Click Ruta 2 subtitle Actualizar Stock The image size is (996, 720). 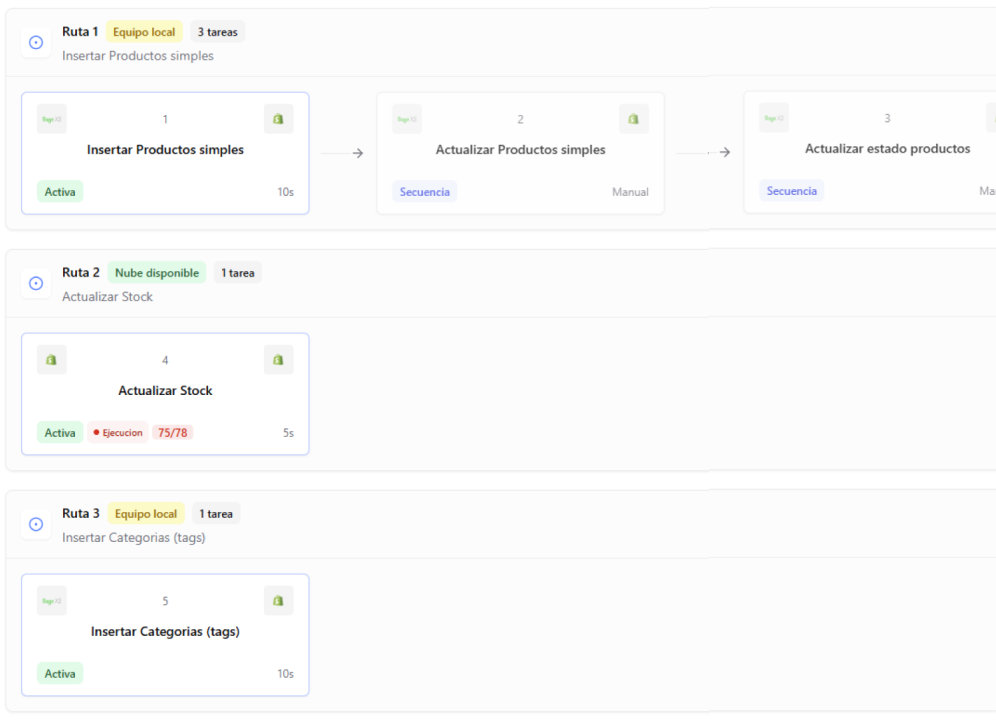click(107, 297)
